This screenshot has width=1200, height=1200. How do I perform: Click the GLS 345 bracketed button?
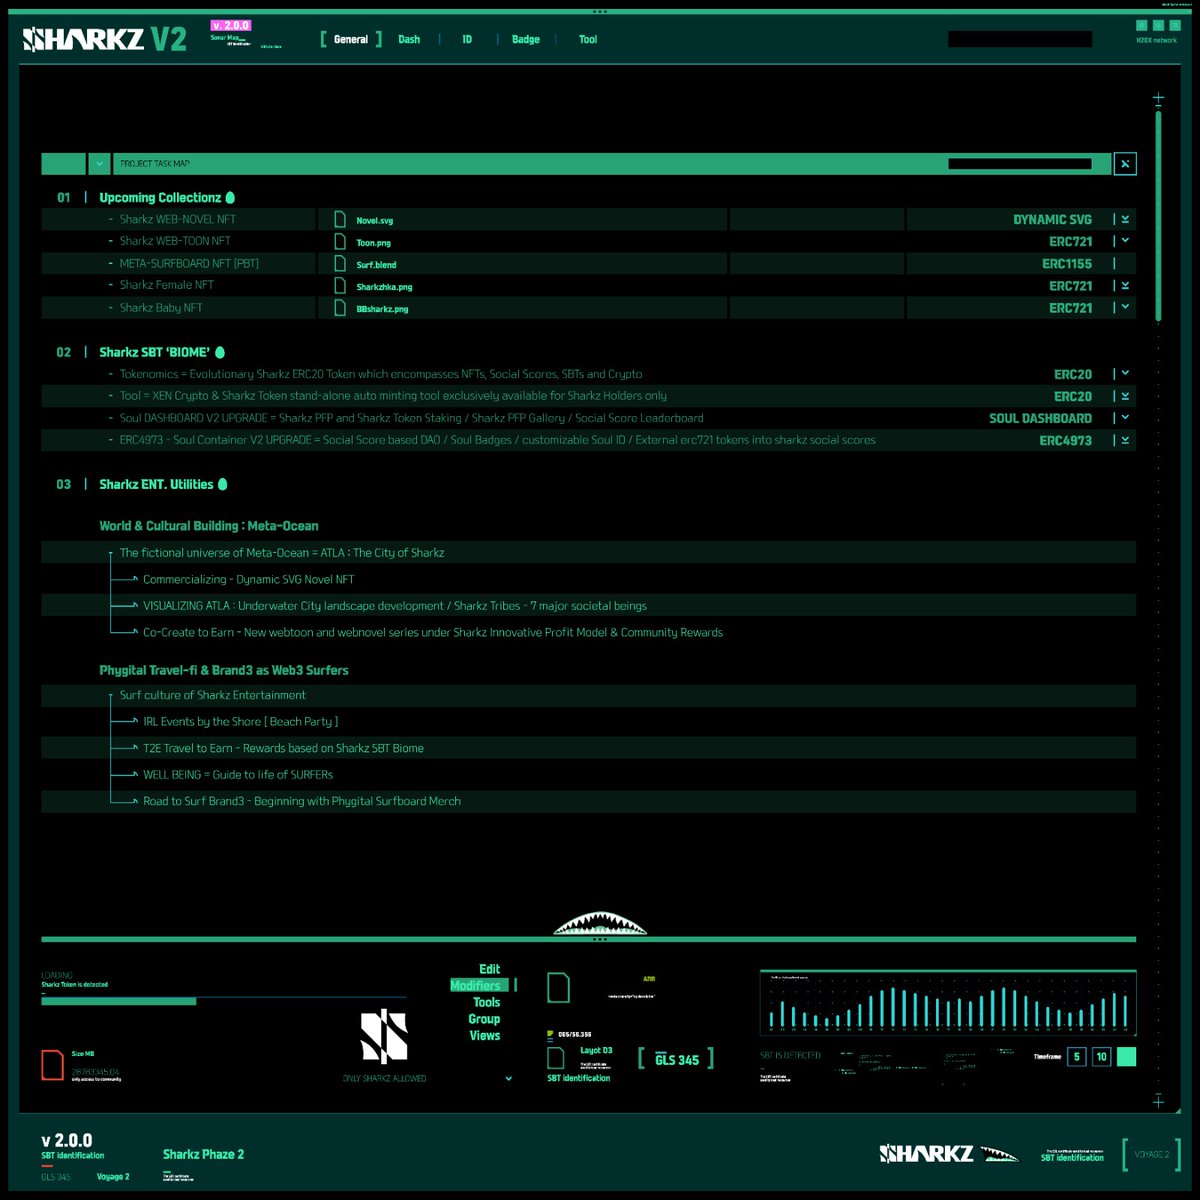pos(677,1060)
